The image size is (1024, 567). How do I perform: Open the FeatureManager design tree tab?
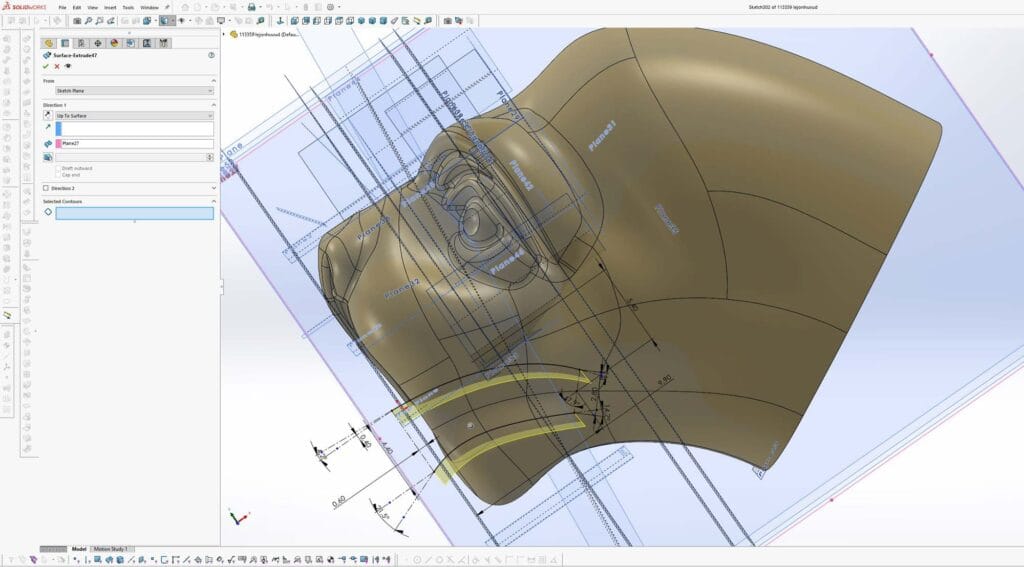(x=48, y=43)
